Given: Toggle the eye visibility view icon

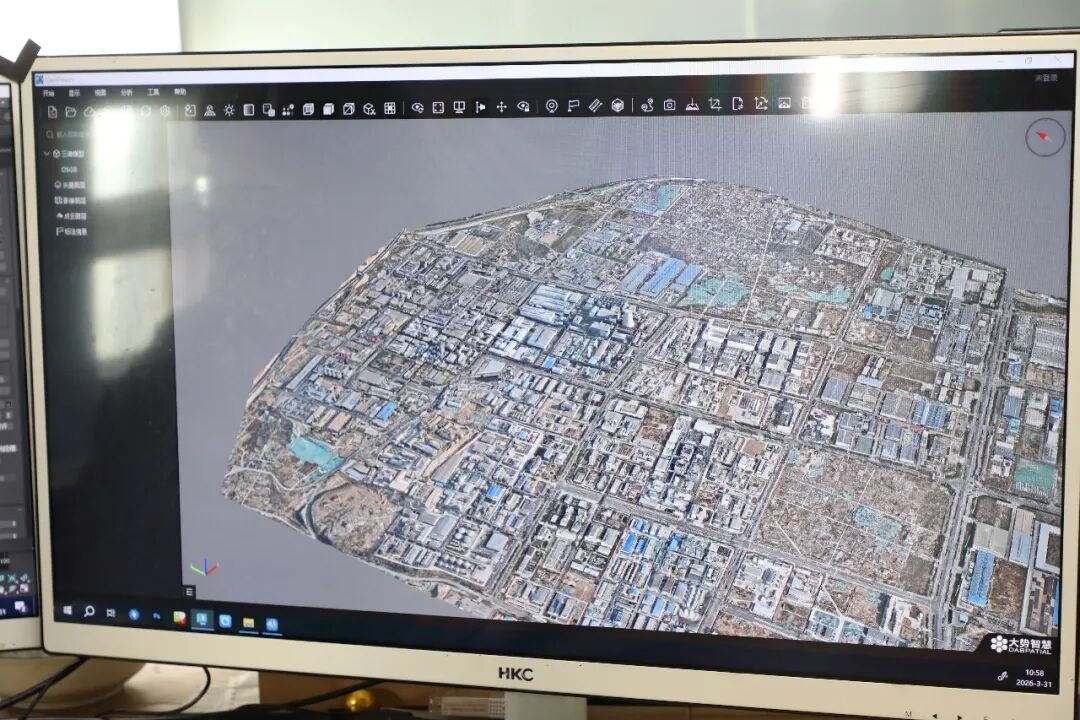Looking at the screenshot, I should [x=417, y=107].
